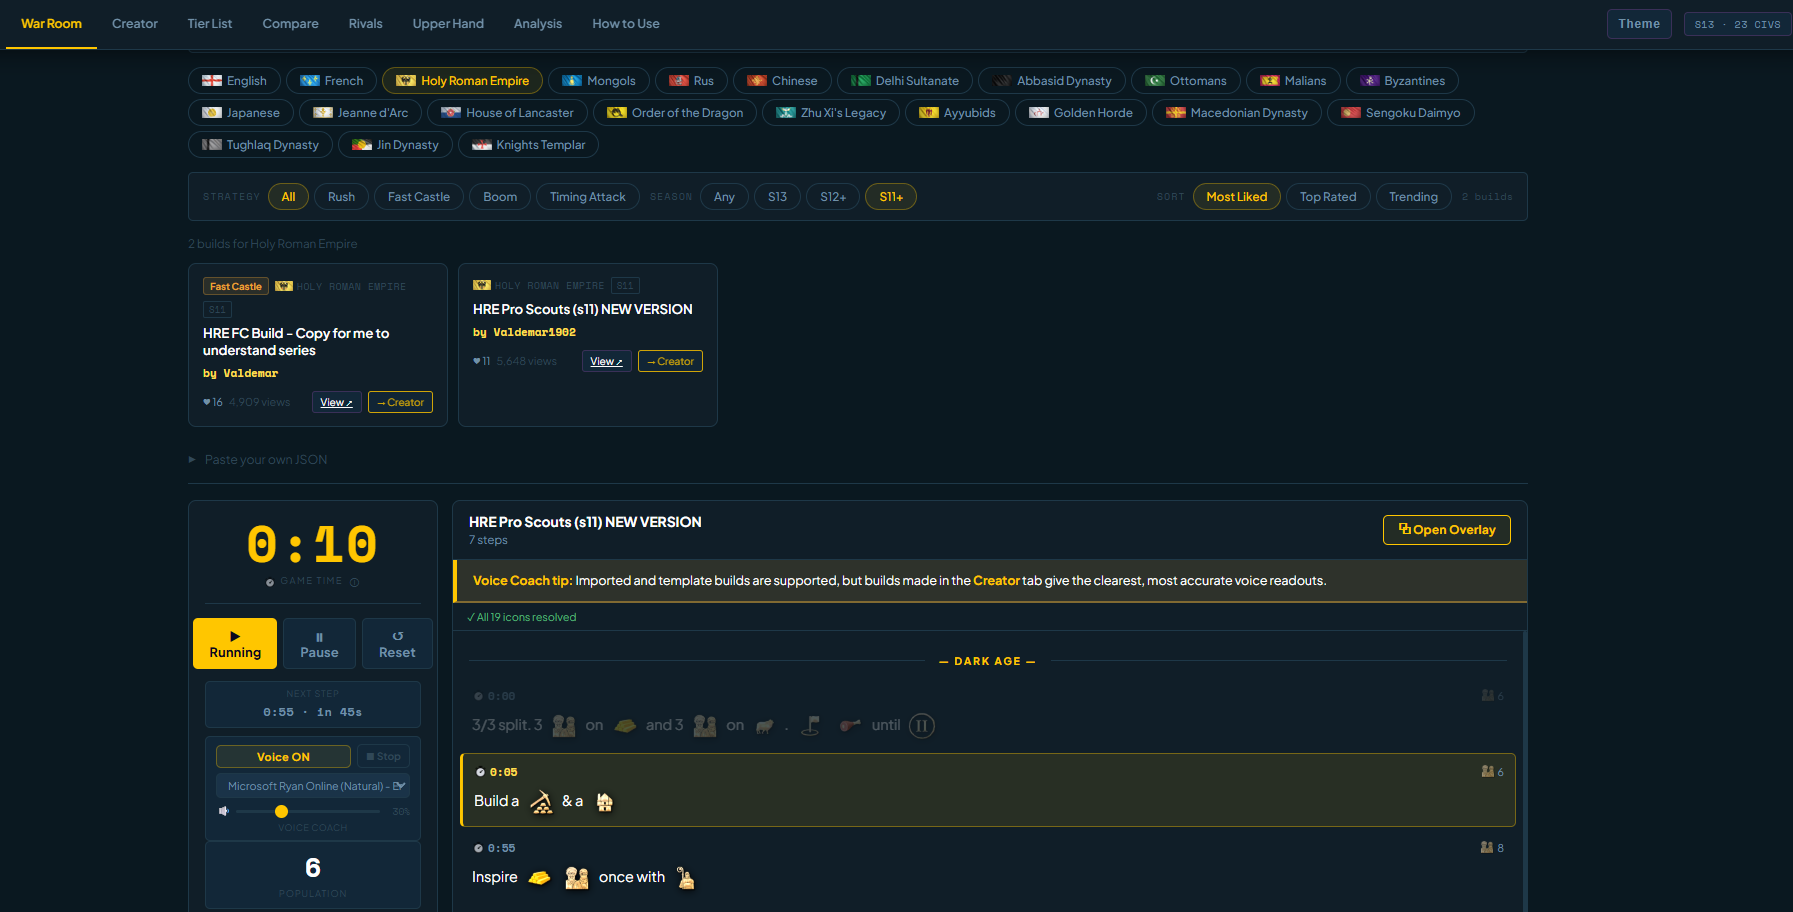Viewport: 1793px width, 912px height.
Task: Filter strategy by Timing Attack
Action: [587, 197]
